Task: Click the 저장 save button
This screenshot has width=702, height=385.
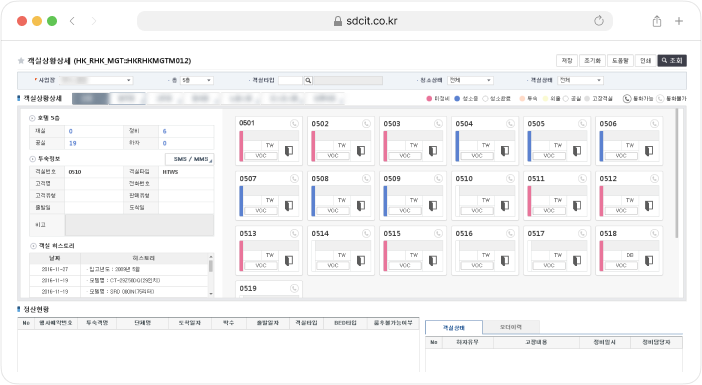Action: click(567, 60)
